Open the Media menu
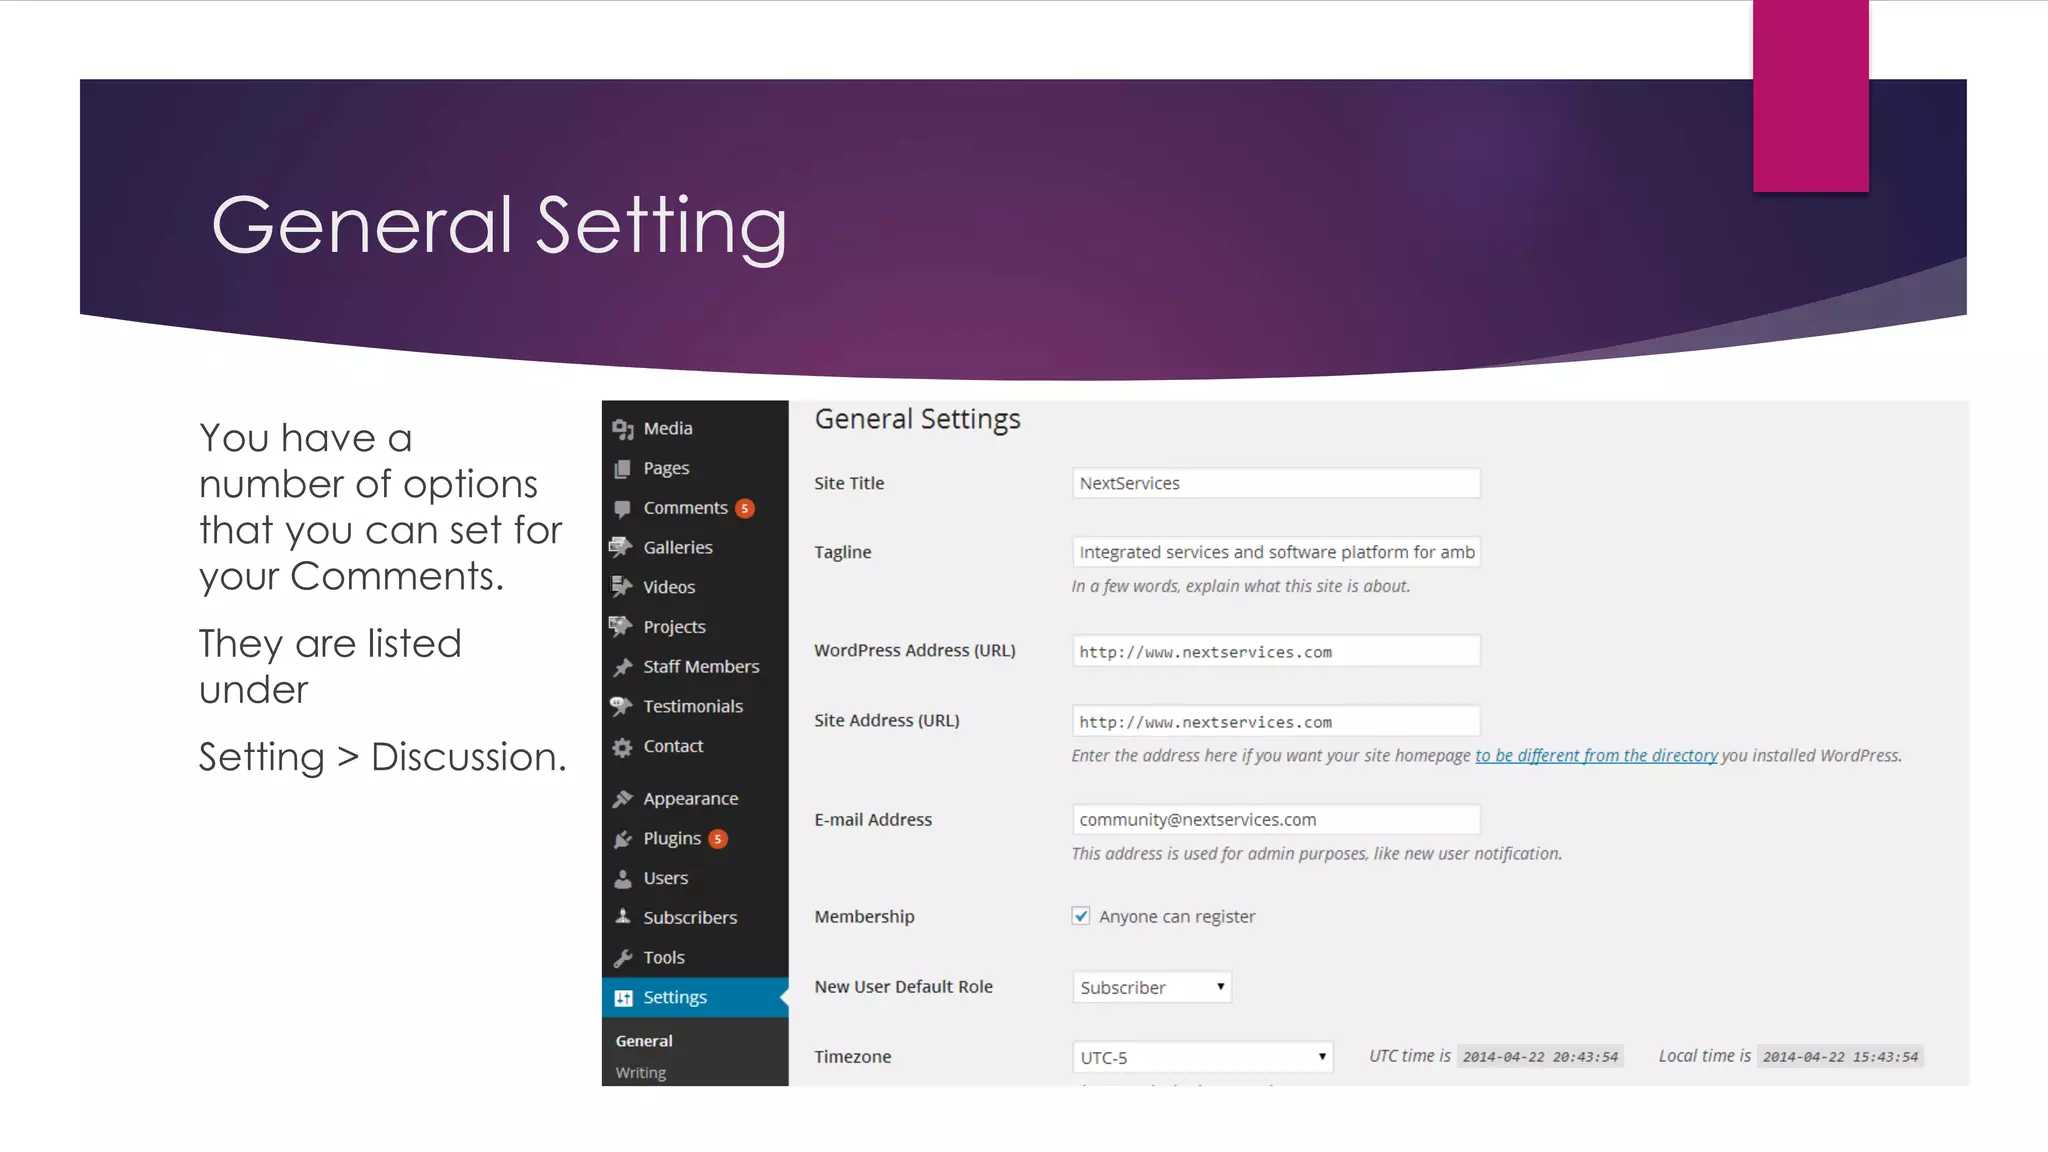The image size is (2048, 1152). (x=695, y=428)
